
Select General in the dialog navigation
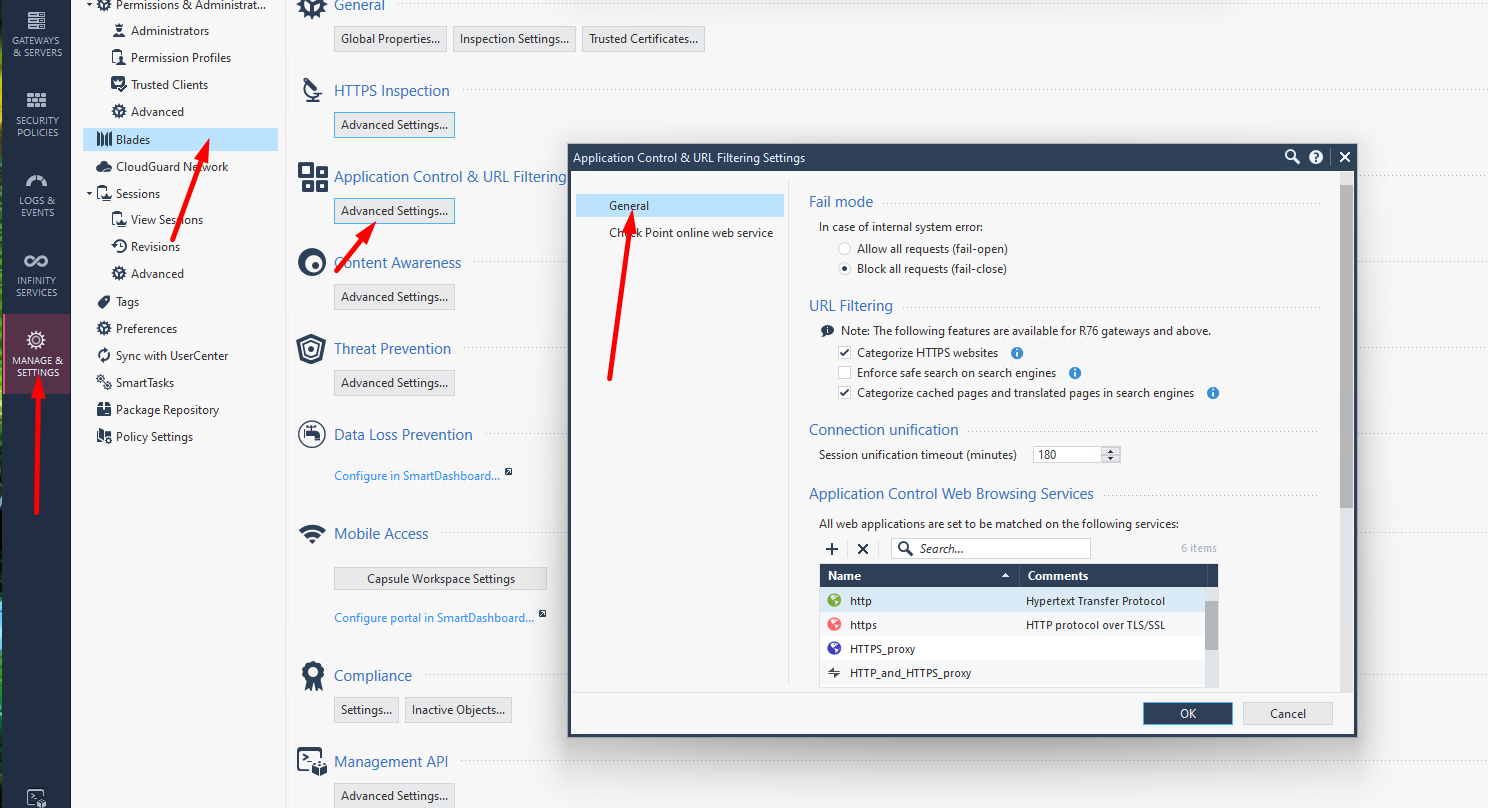(680, 206)
